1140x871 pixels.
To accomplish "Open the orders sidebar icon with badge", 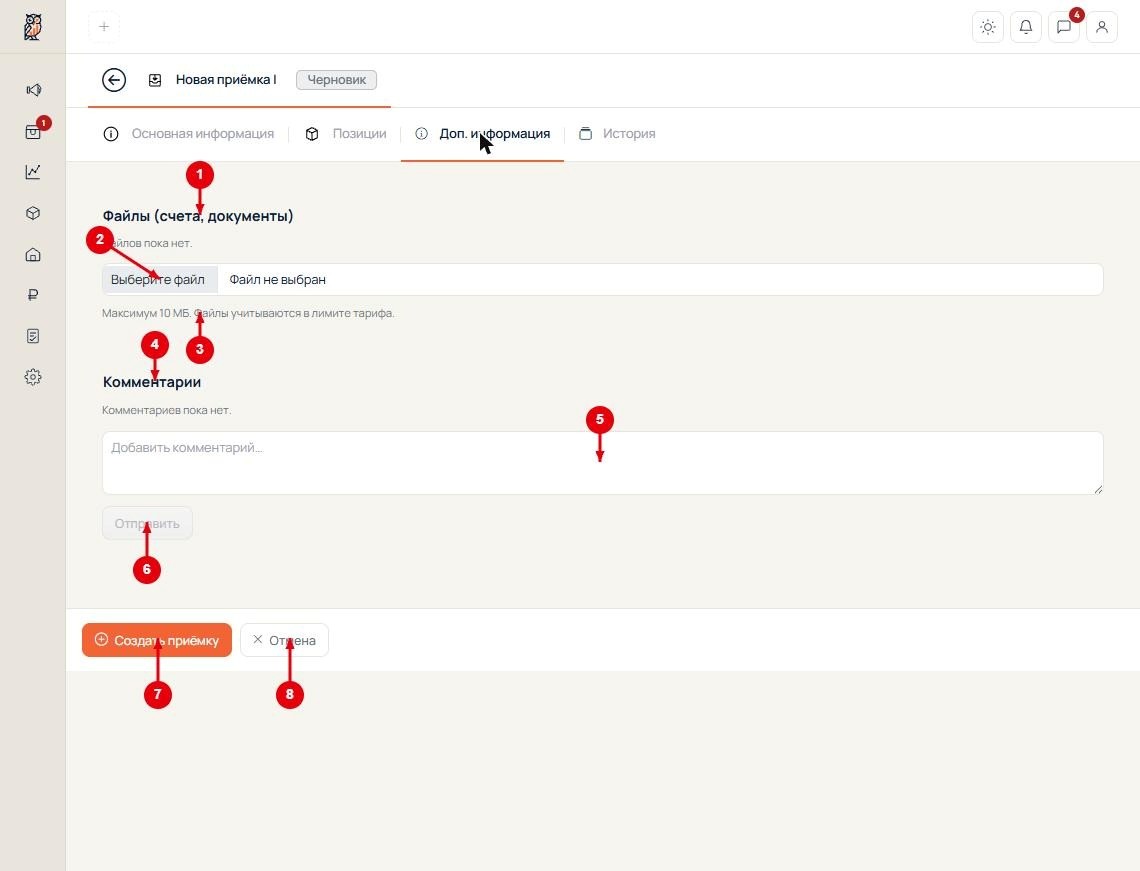I will tap(33, 132).
